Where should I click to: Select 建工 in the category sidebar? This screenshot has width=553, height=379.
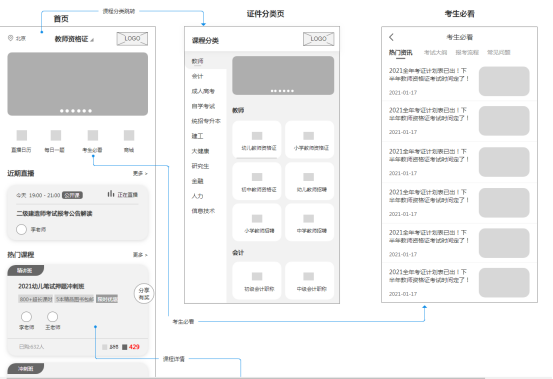pyautogui.click(x=198, y=136)
